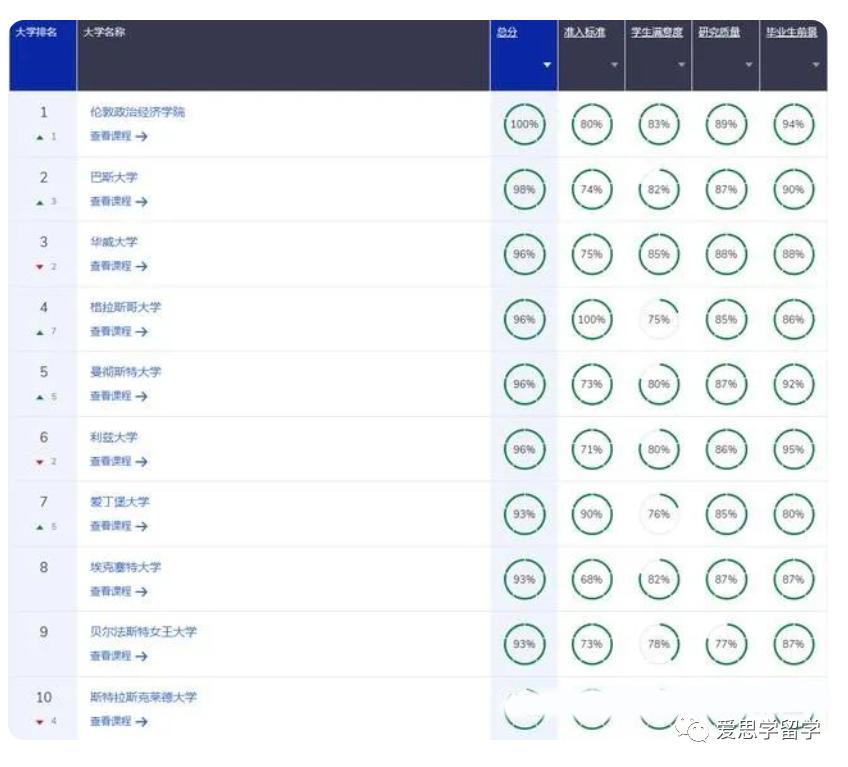This screenshot has height=767, width=848.
Task: Click 巴斯大学's 74% entry standards ring
Action: [x=591, y=189]
